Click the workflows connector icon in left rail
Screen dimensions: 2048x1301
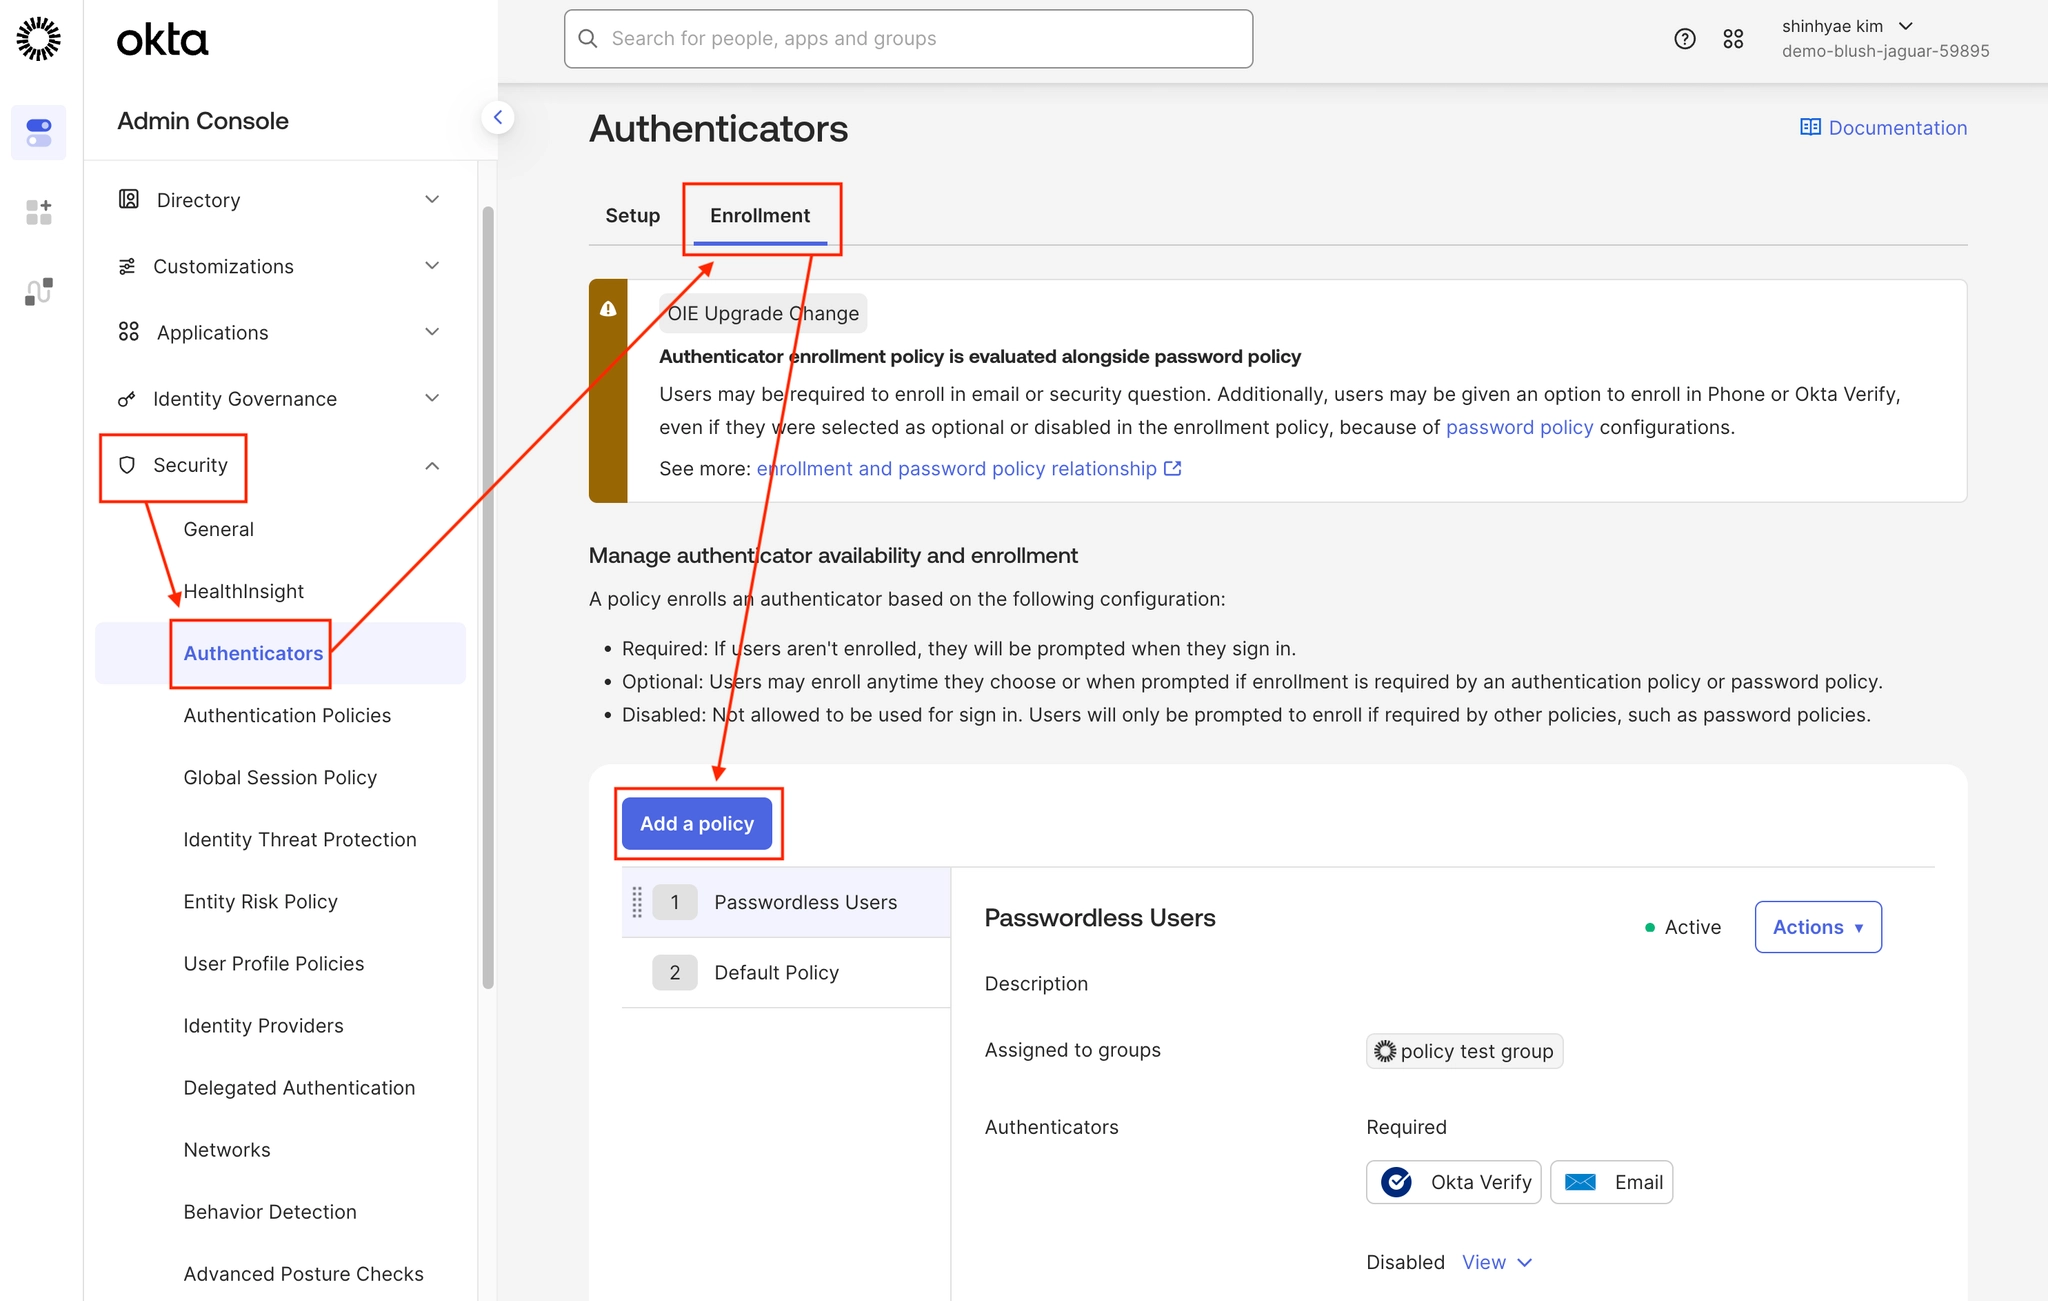[39, 291]
